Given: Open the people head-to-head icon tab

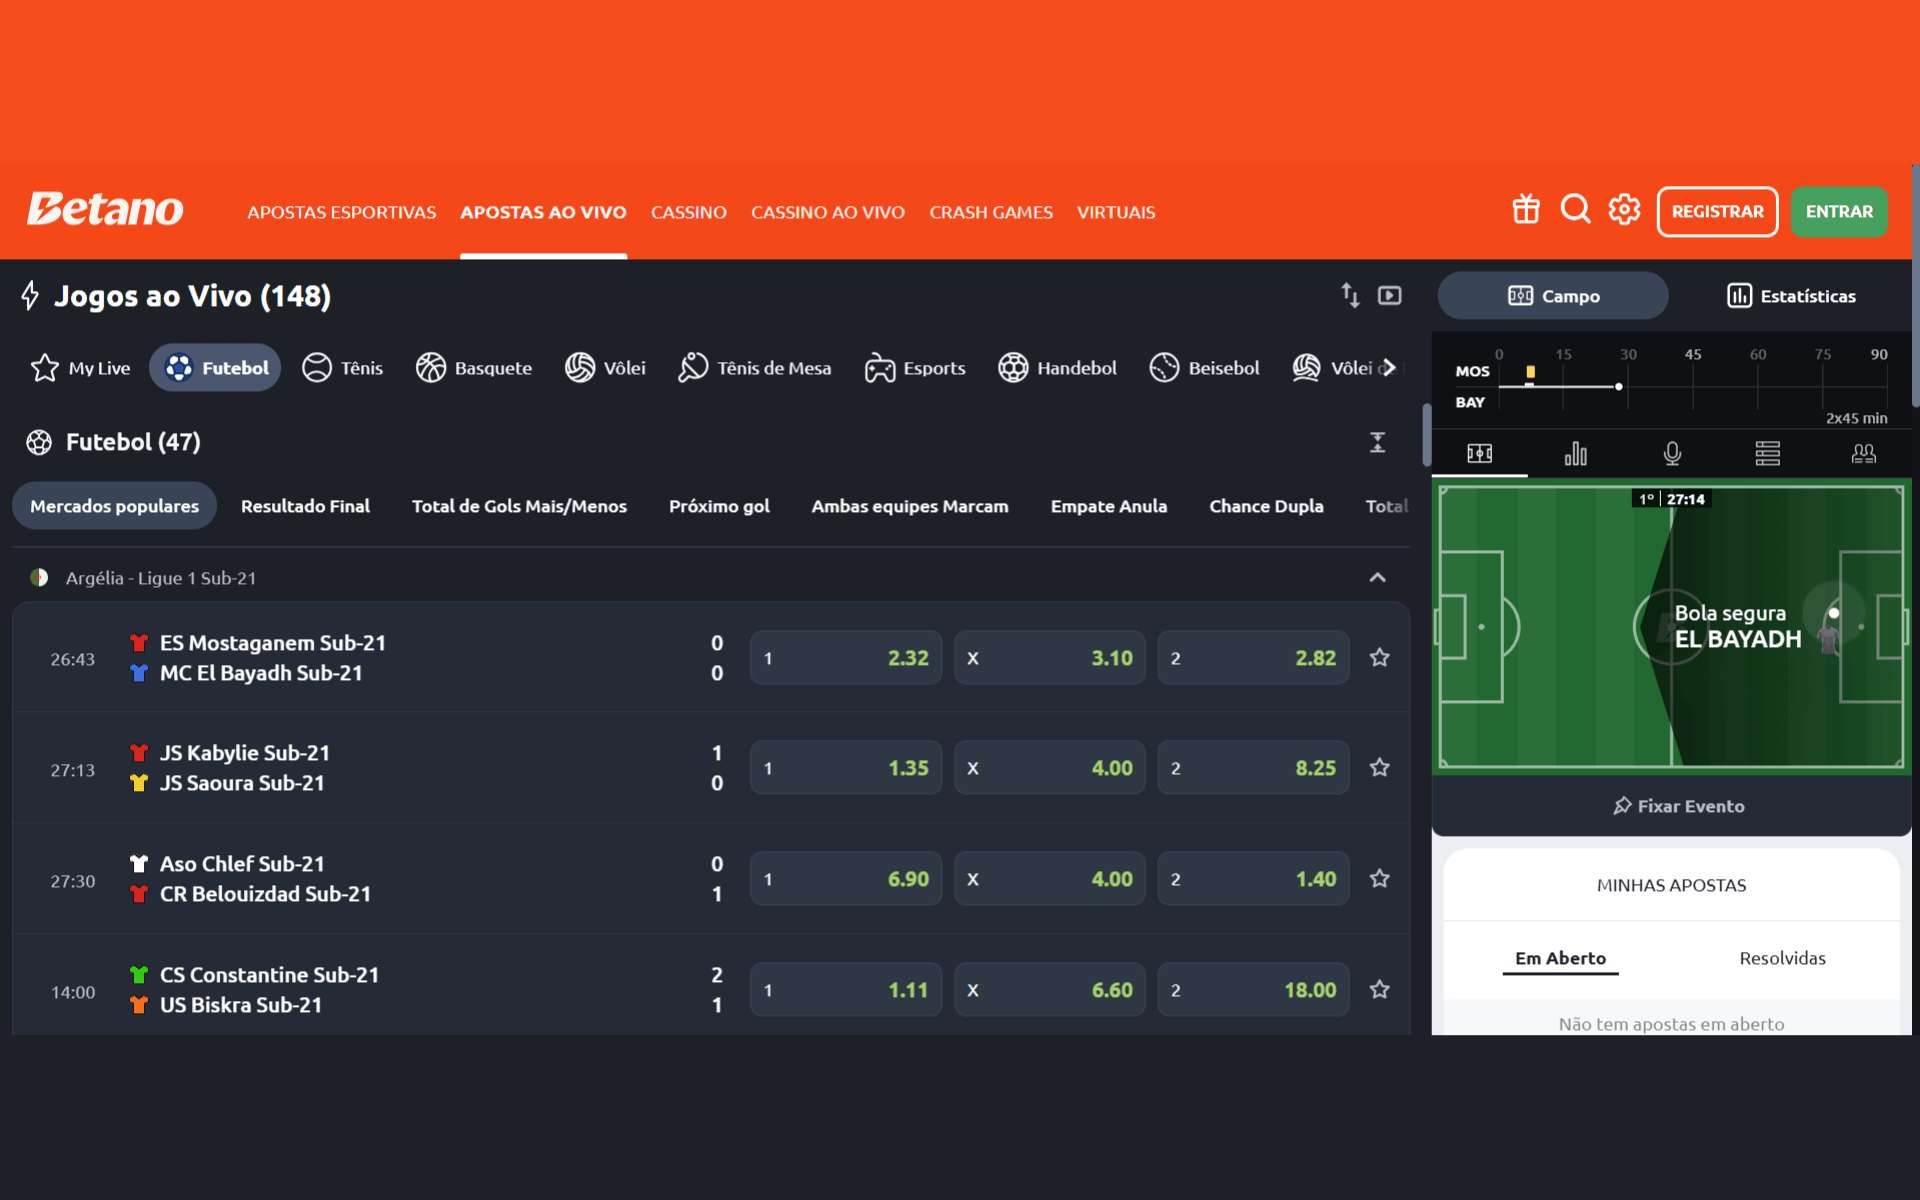Looking at the screenshot, I should click(1863, 454).
